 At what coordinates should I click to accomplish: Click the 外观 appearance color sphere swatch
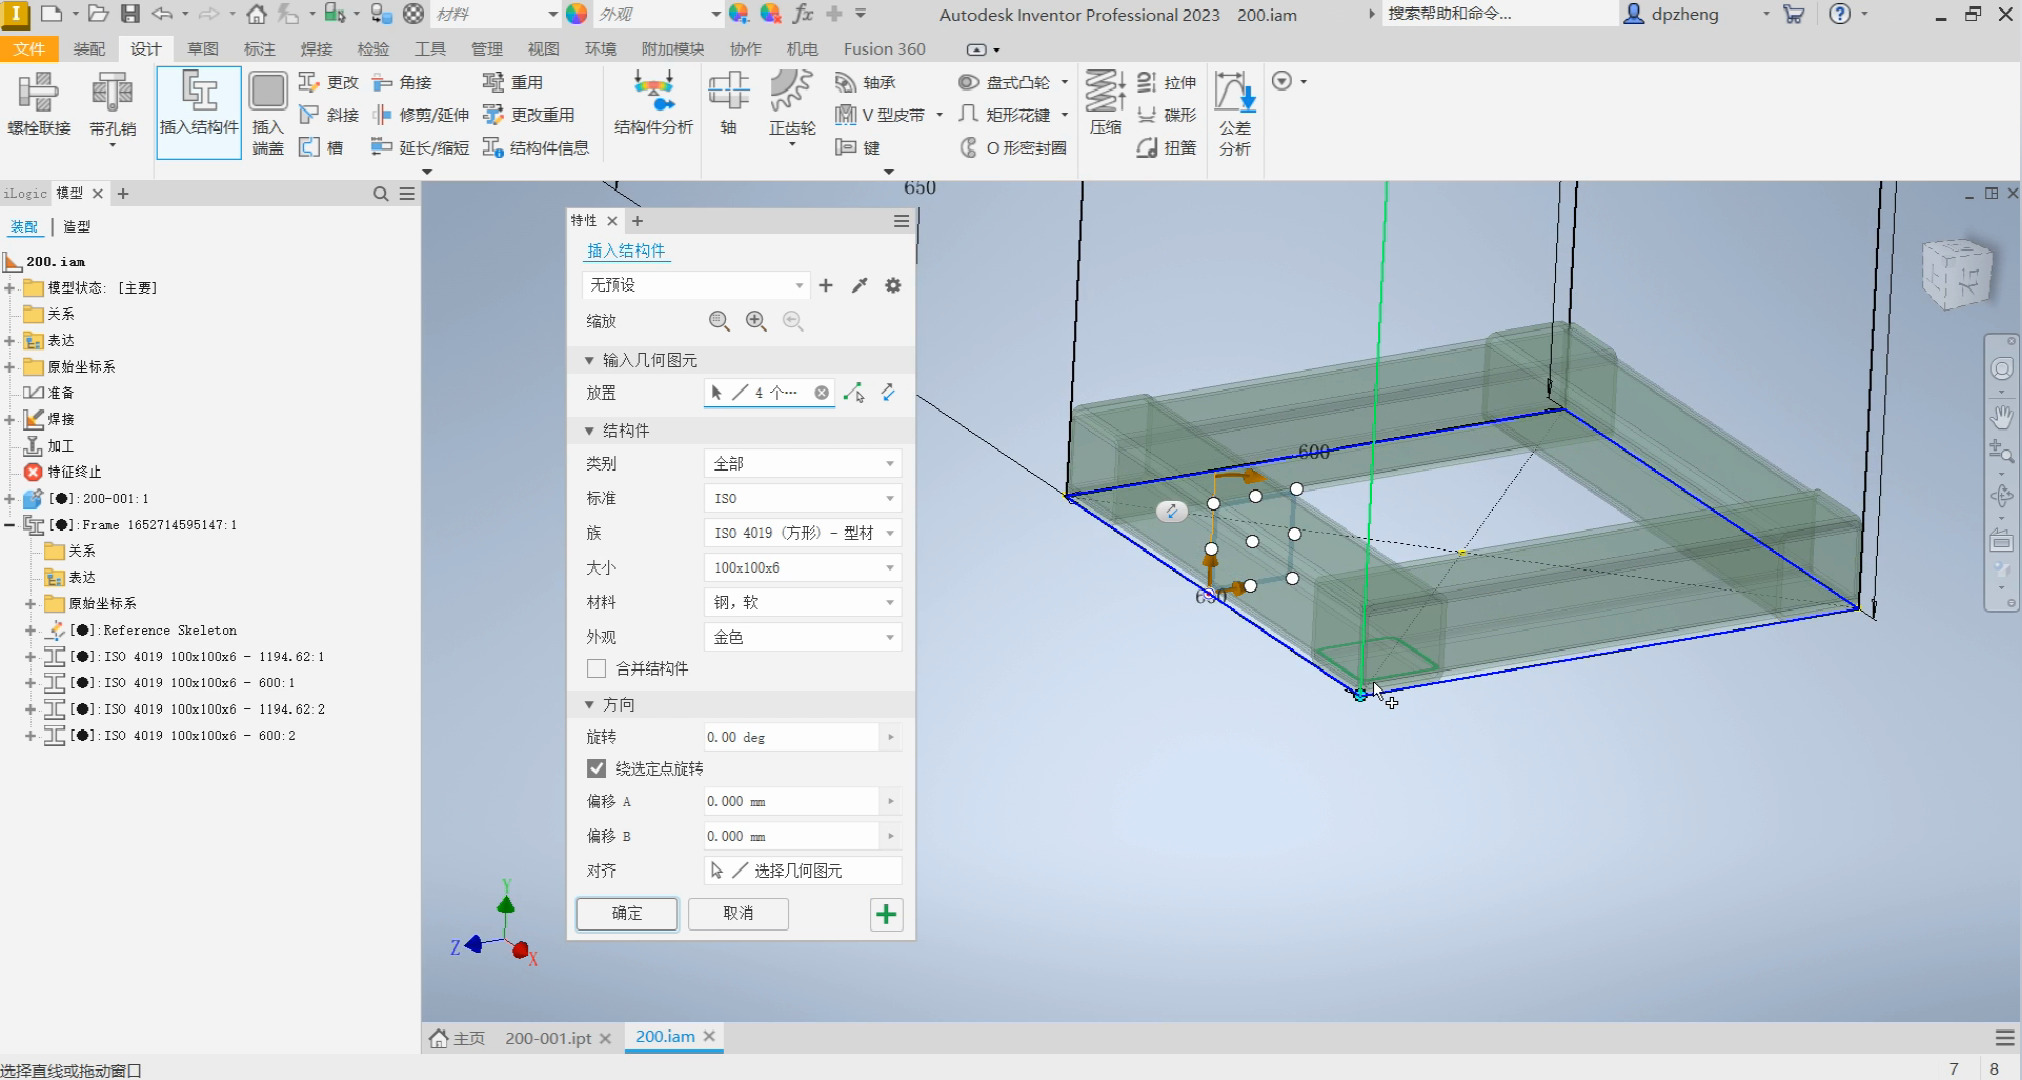(x=576, y=14)
